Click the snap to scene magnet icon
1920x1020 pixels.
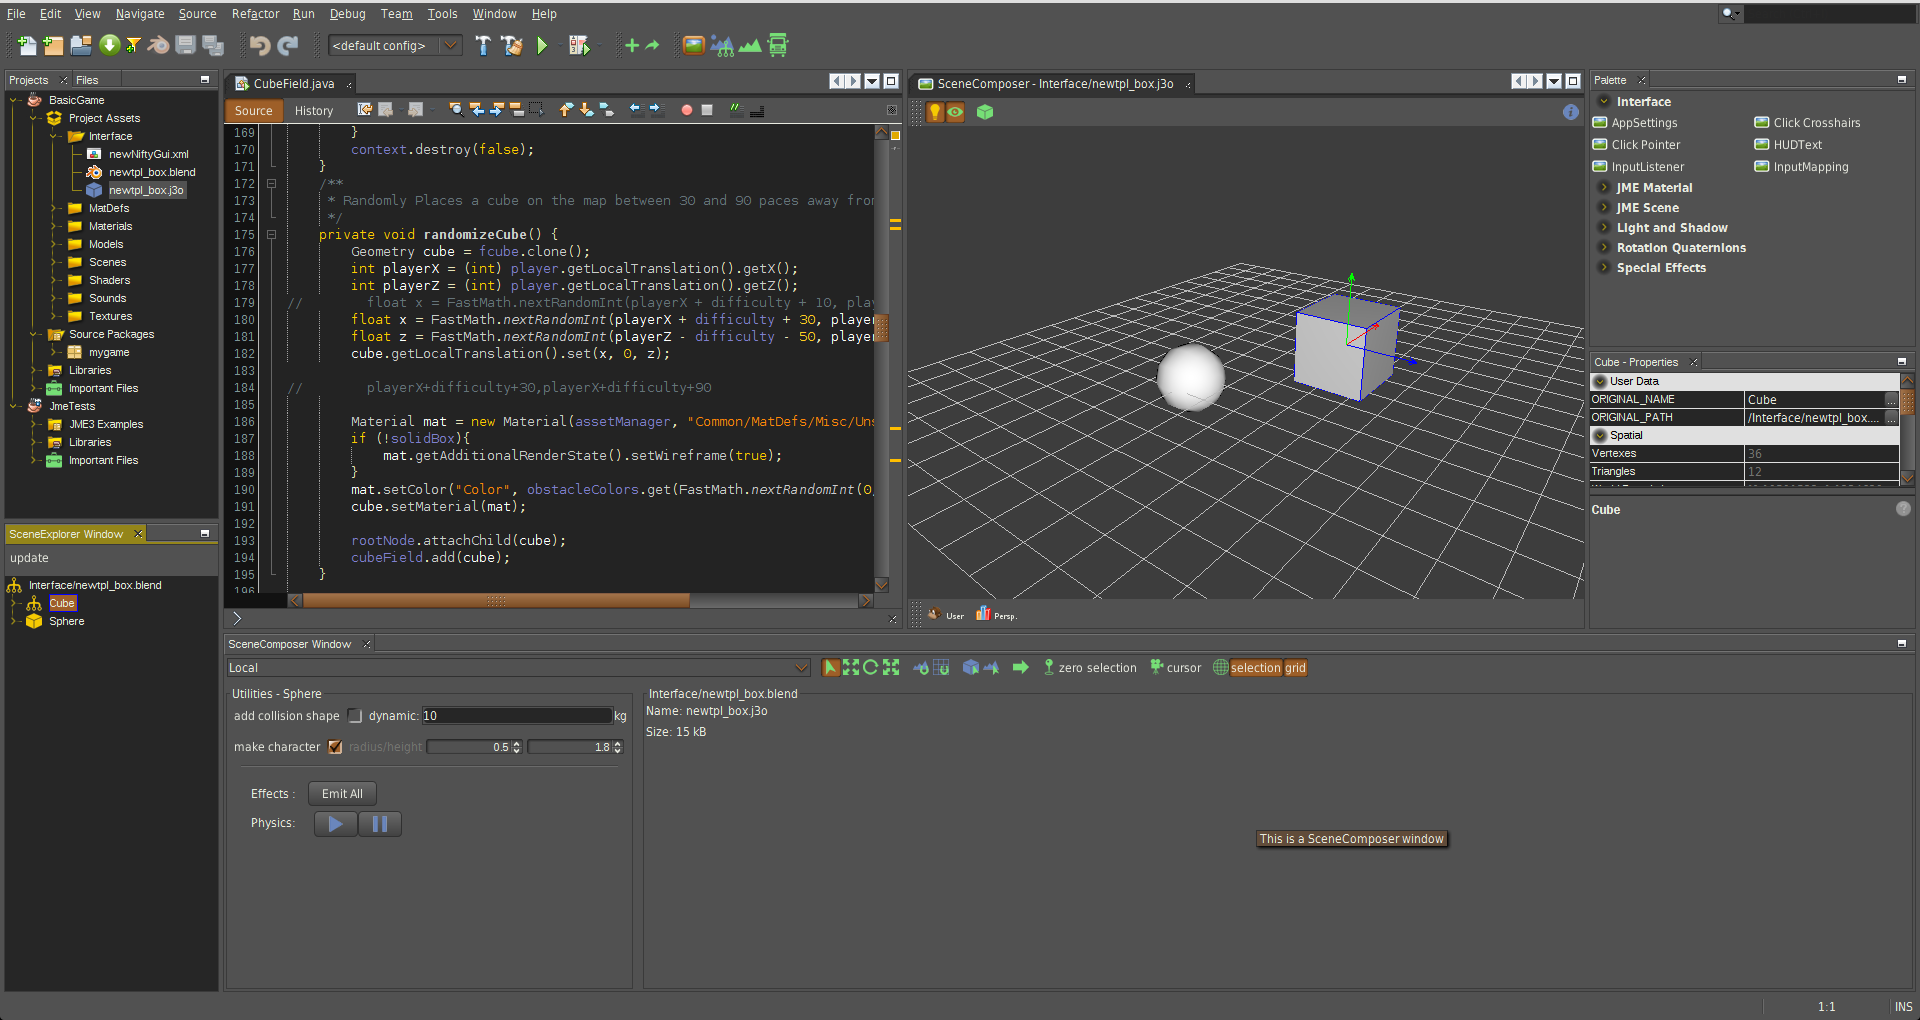(x=921, y=667)
